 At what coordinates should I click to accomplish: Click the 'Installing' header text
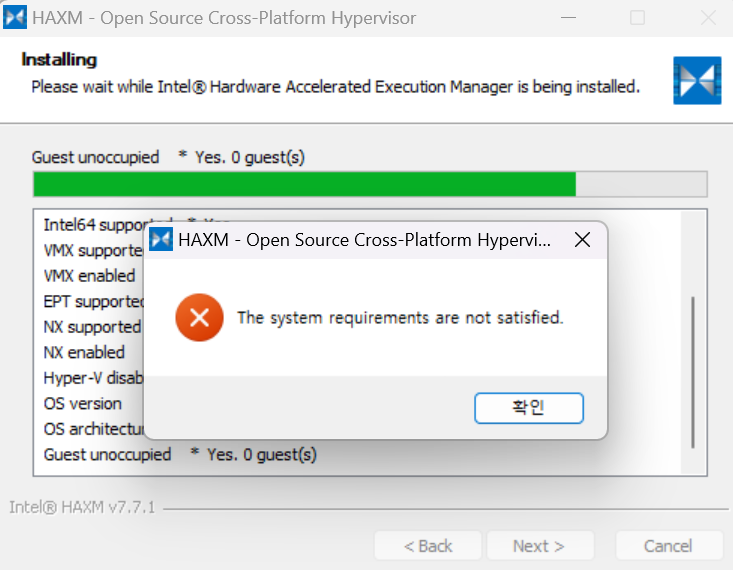point(59,60)
